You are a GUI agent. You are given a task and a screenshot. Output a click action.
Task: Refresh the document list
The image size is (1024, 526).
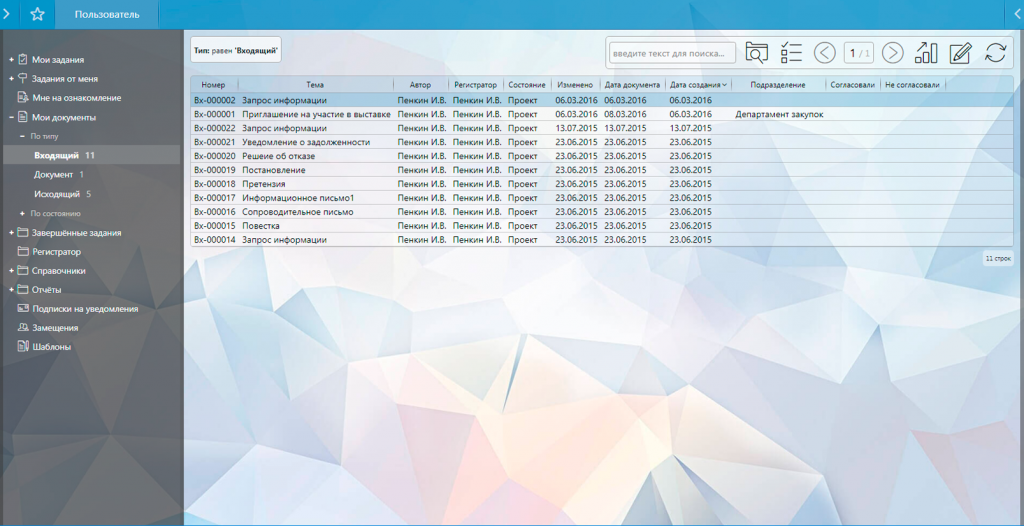tap(995, 53)
